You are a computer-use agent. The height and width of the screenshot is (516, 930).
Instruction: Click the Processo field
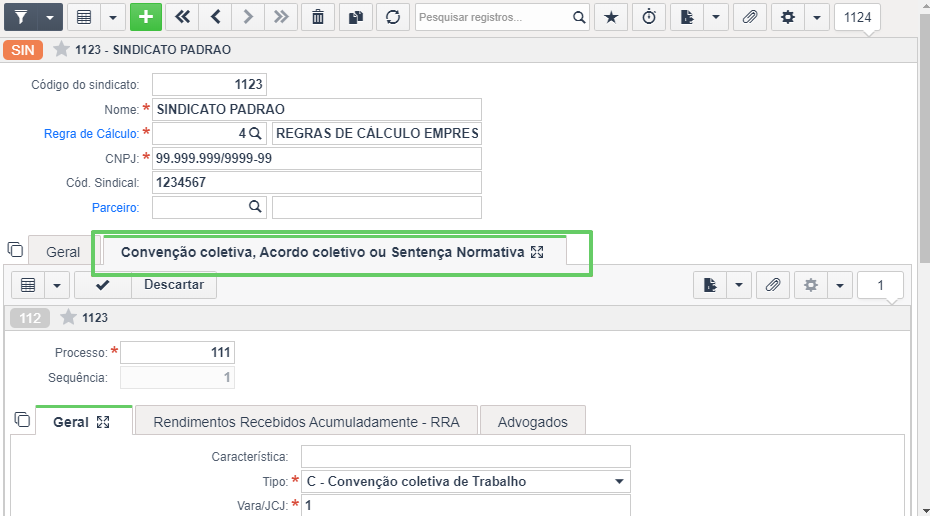(177, 352)
